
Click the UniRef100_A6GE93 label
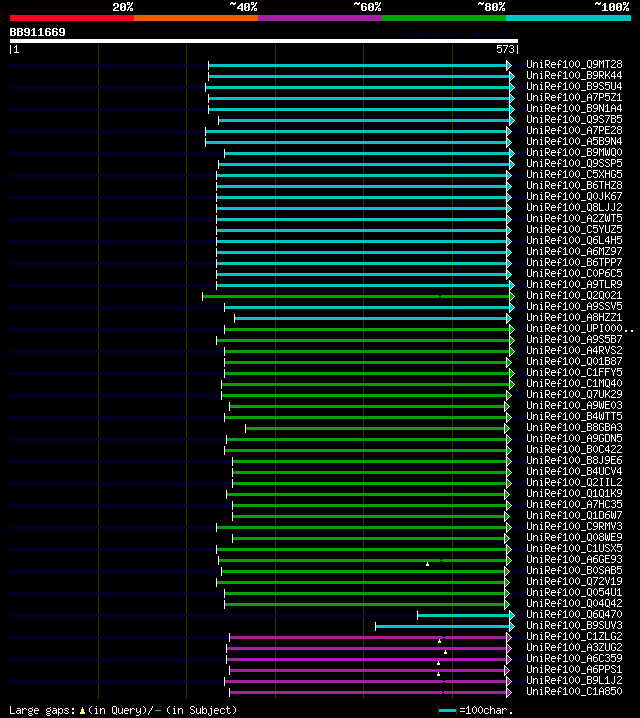click(574, 559)
